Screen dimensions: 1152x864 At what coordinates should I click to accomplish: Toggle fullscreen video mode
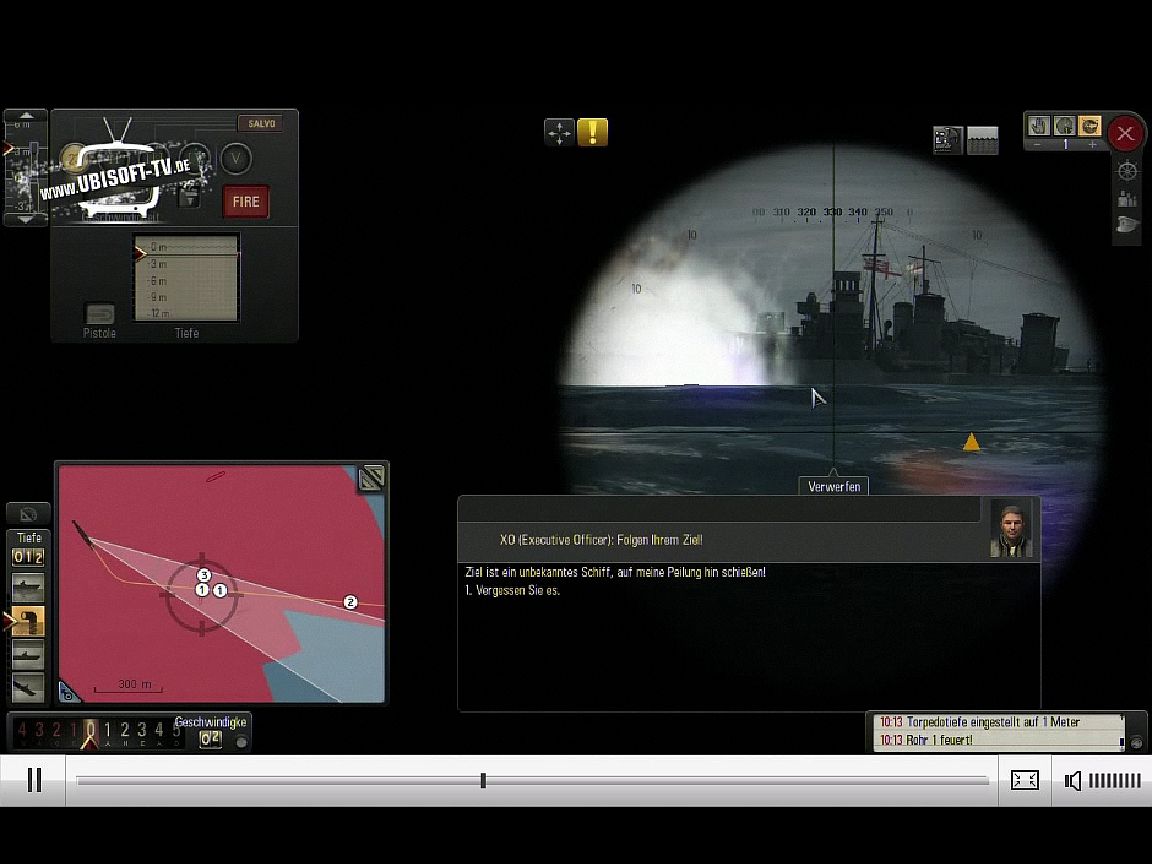tap(1024, 780)
